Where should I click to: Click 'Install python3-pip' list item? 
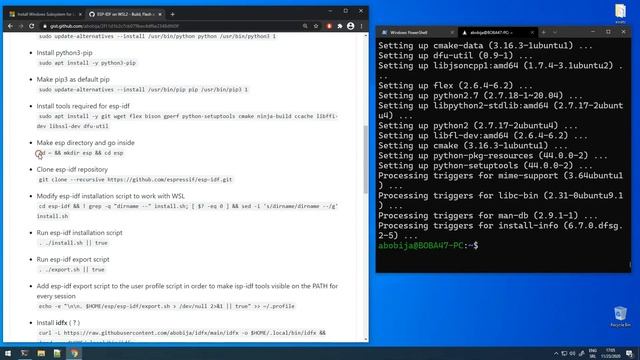click(64, 53)
